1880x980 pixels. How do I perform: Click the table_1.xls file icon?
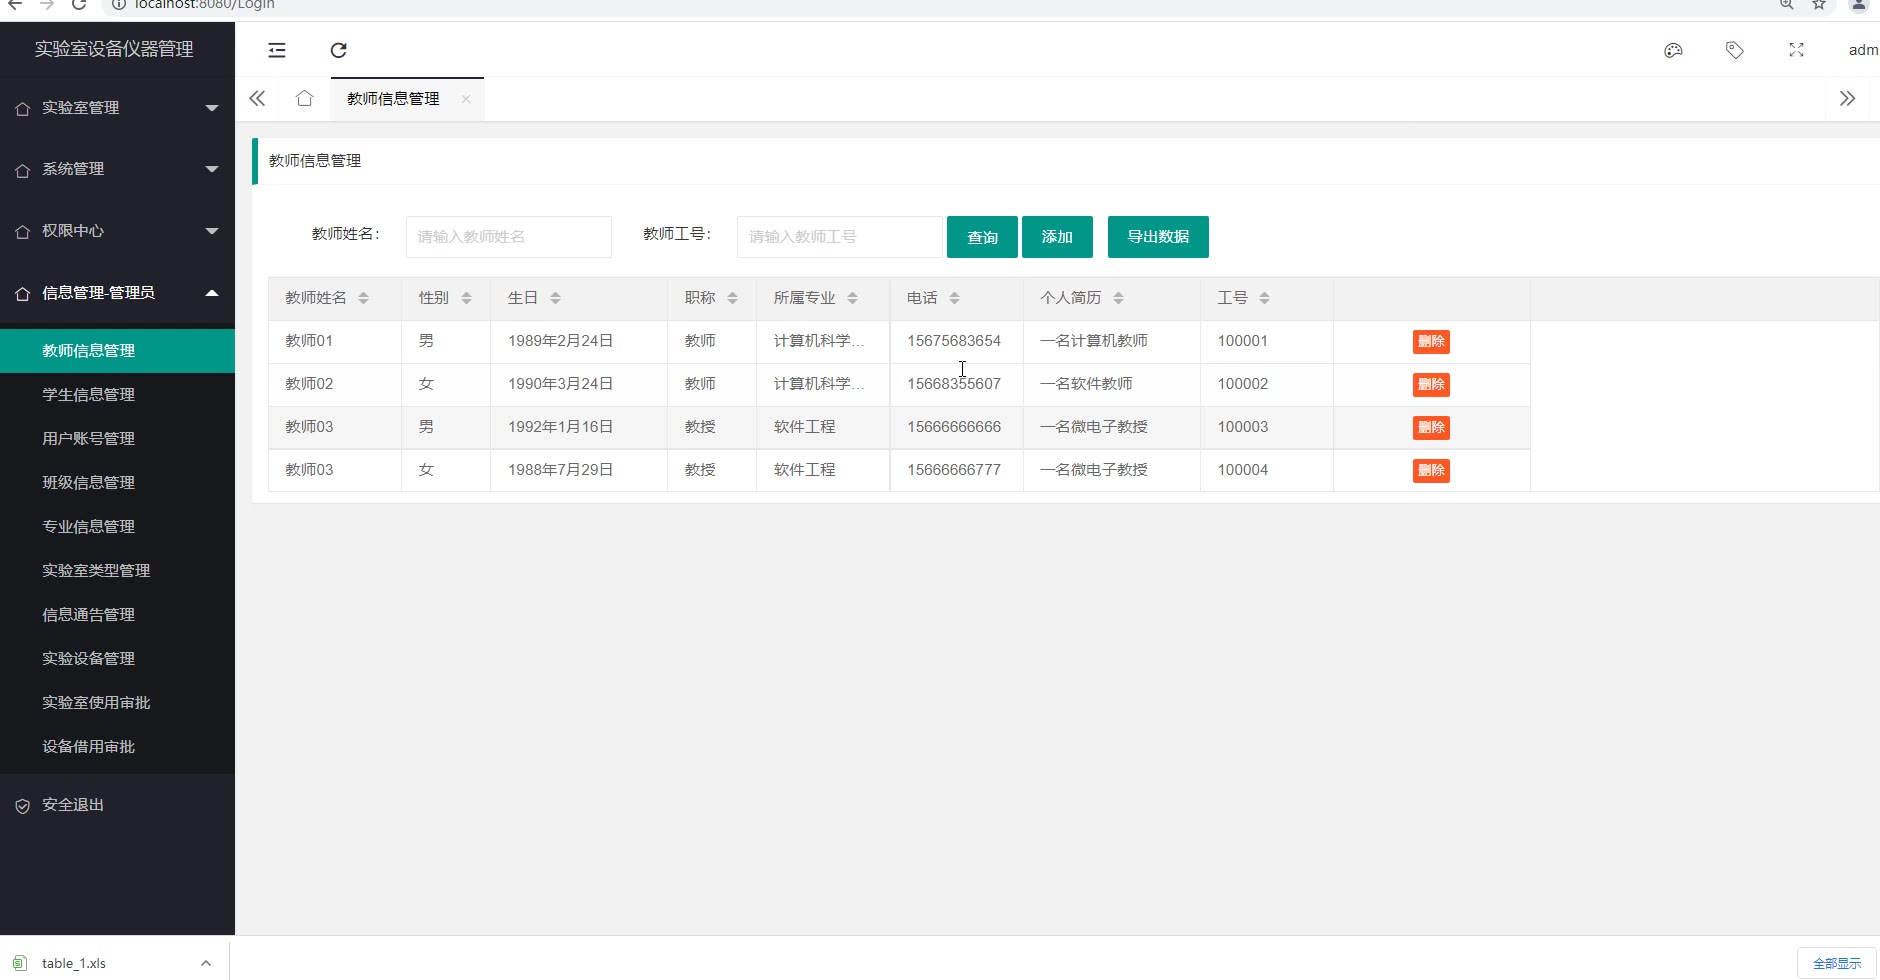[20, 963]
